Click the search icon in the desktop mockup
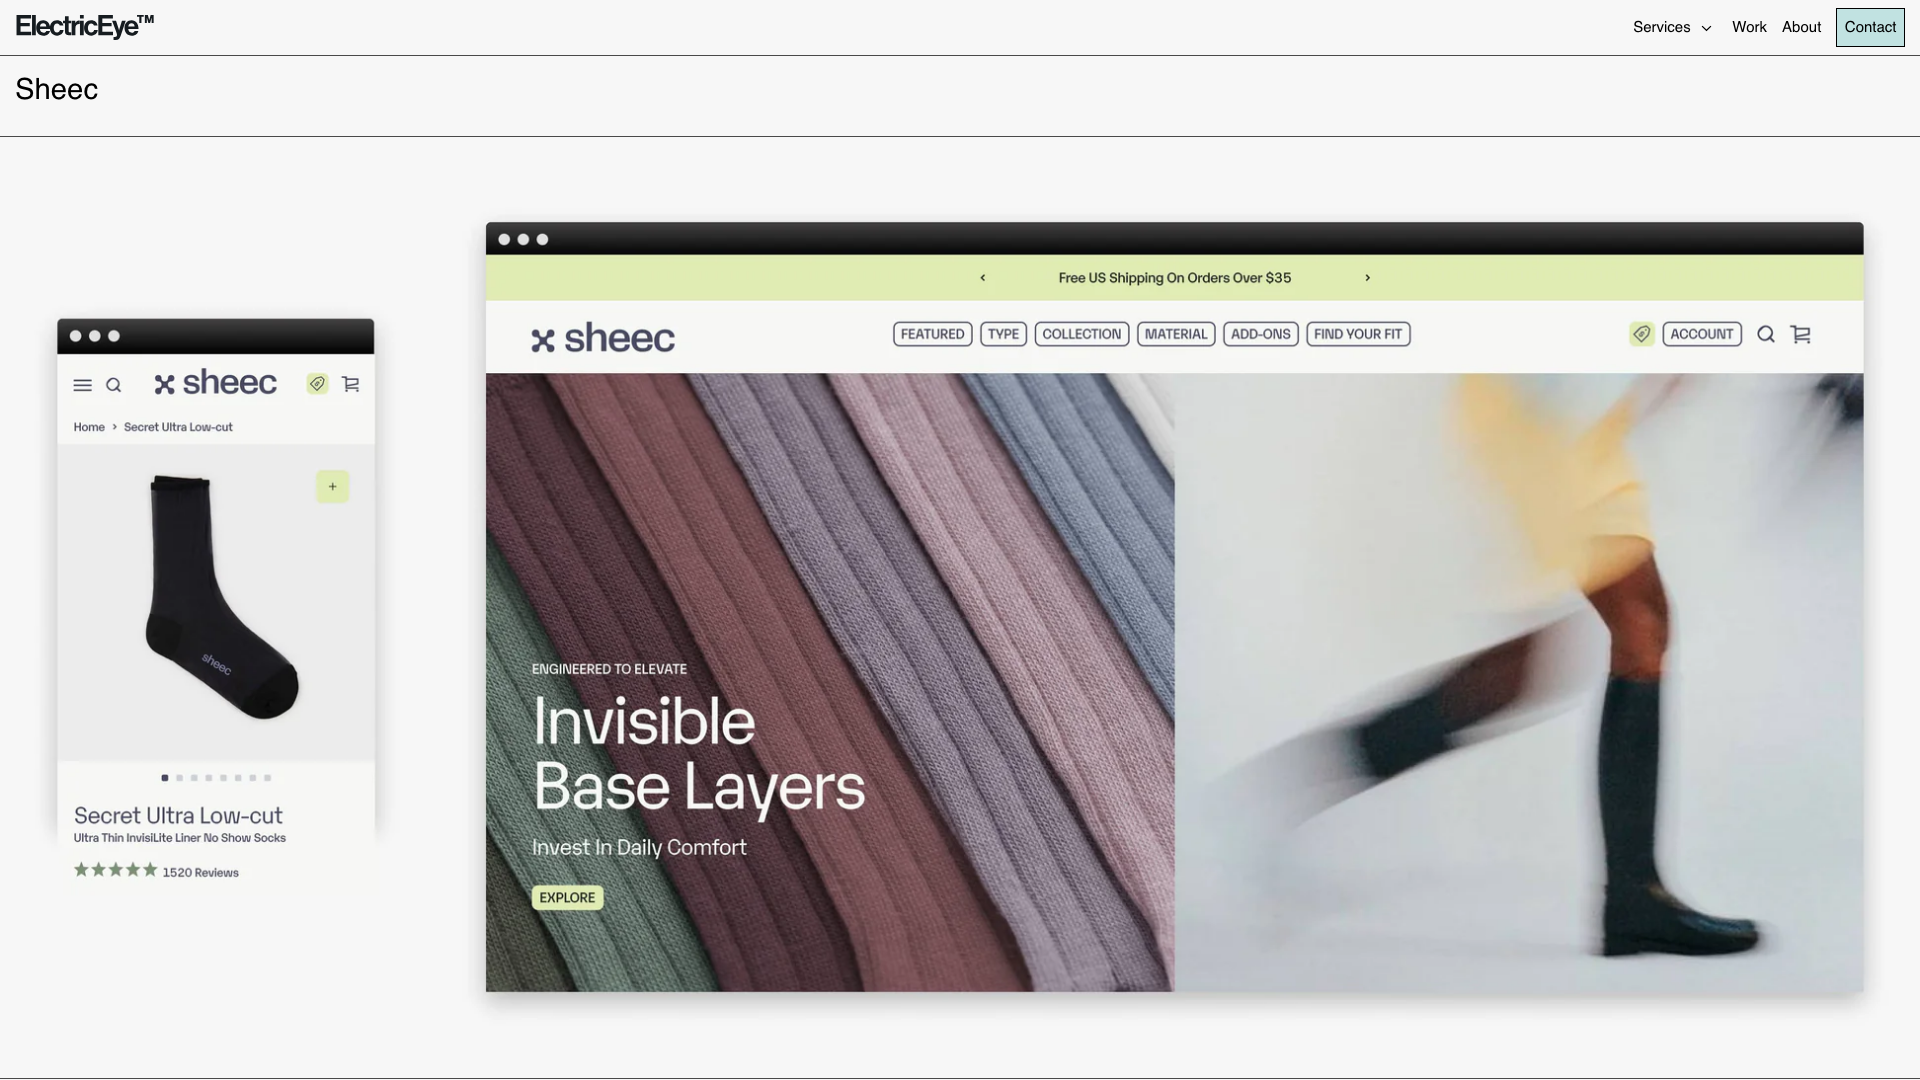The height and width of the screenshot is (1080, 1920). coord(1766,334)
